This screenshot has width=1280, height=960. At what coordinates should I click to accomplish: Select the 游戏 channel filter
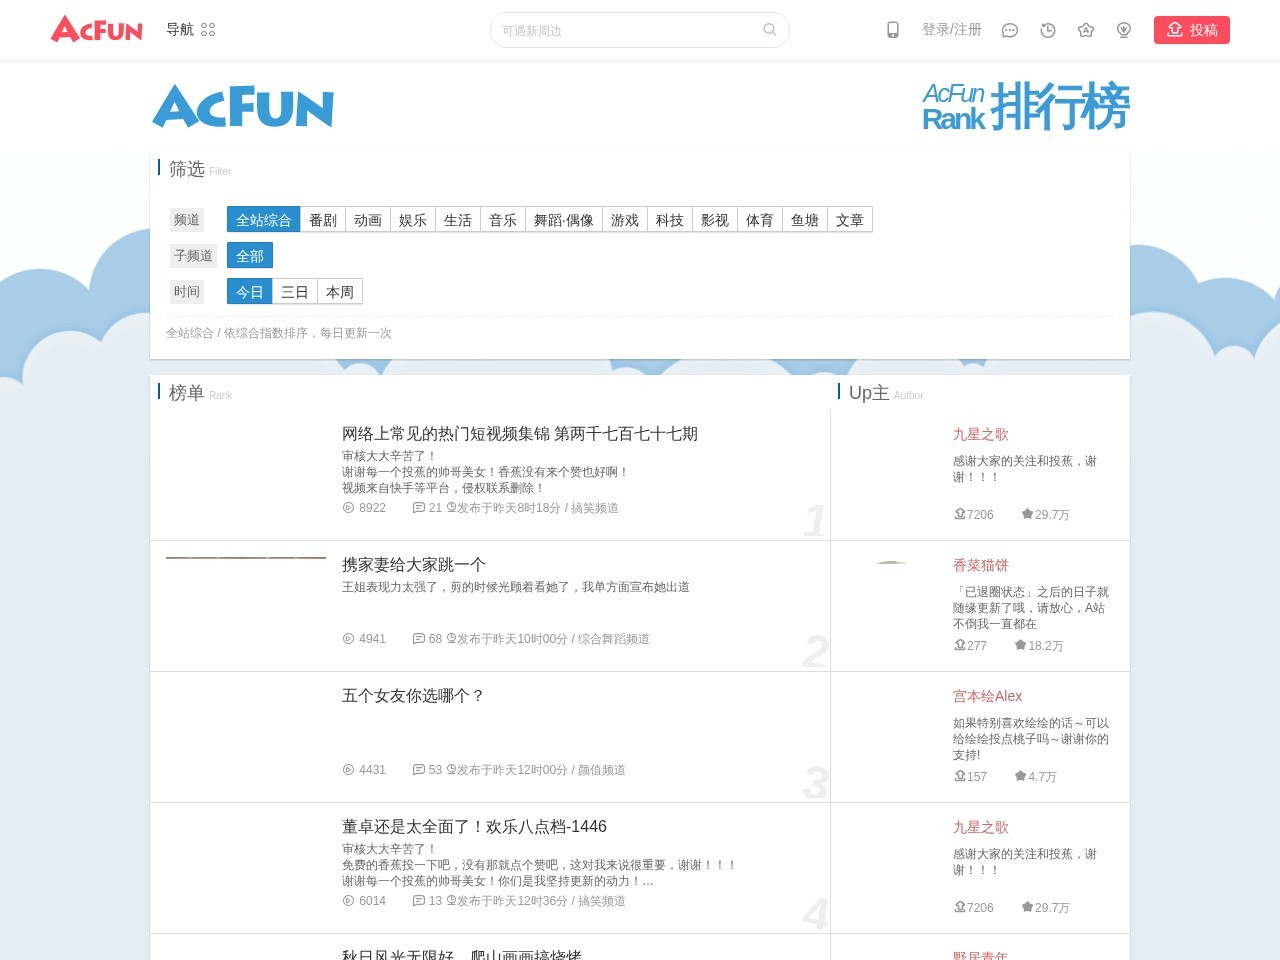click(625, 220)
